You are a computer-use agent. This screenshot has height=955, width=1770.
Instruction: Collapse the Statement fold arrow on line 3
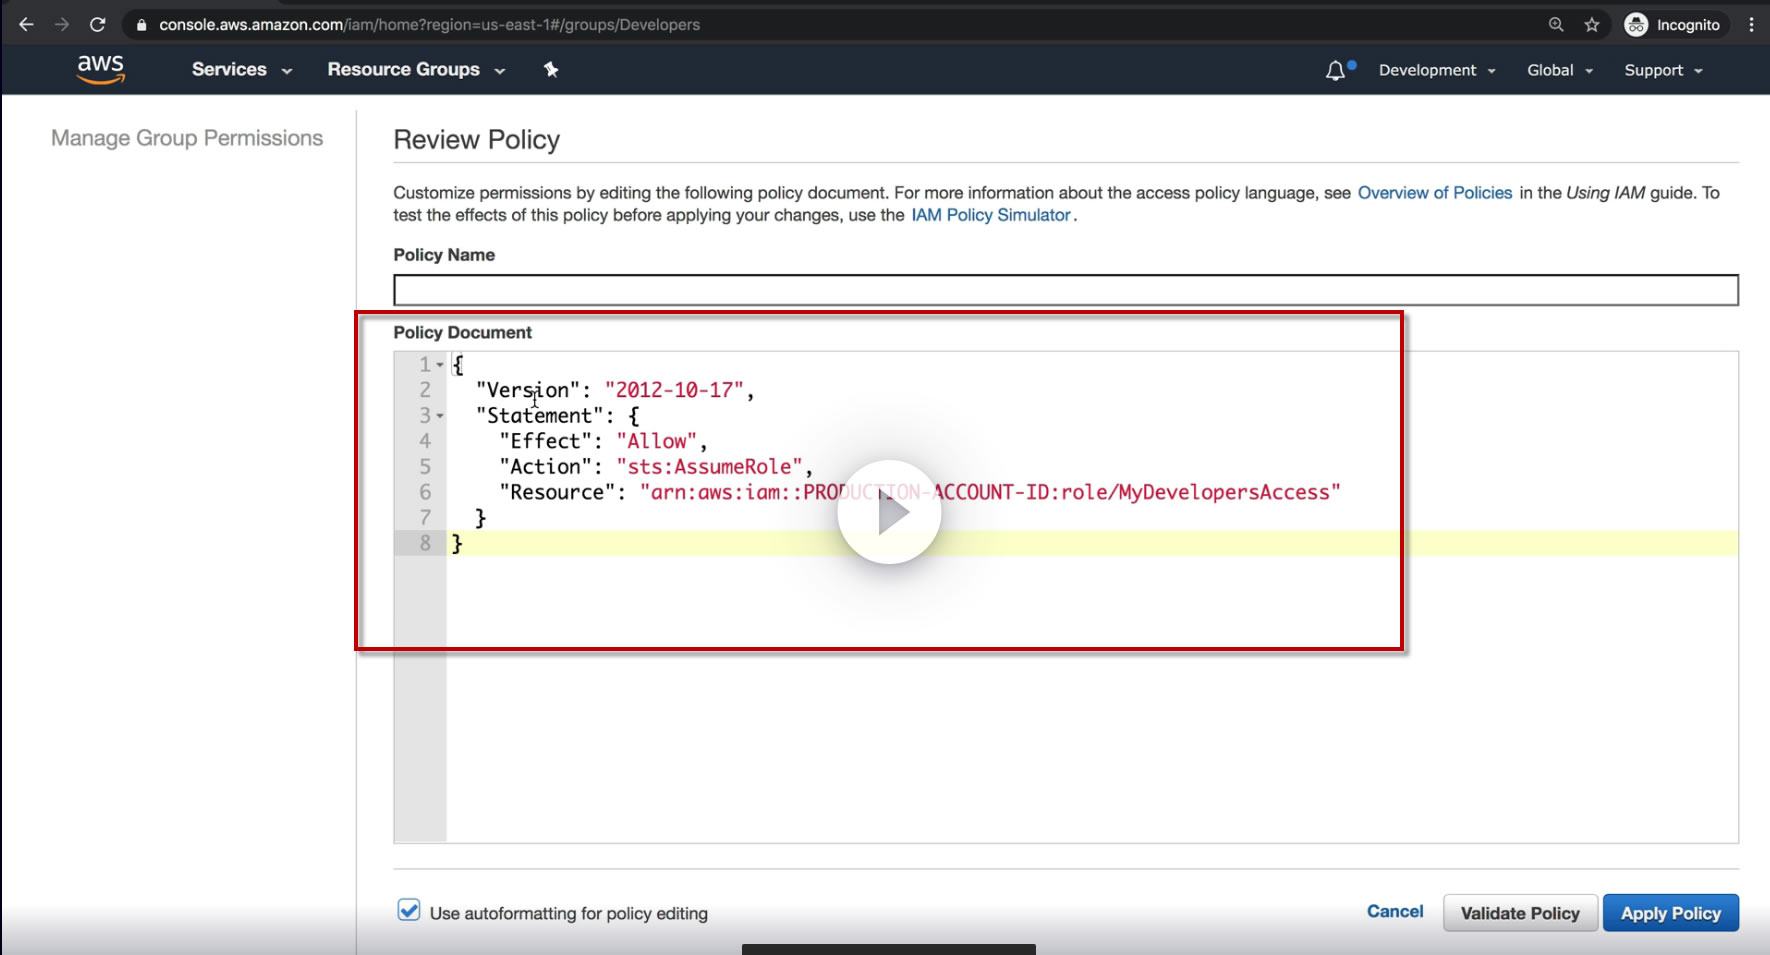tap(440, 416)
